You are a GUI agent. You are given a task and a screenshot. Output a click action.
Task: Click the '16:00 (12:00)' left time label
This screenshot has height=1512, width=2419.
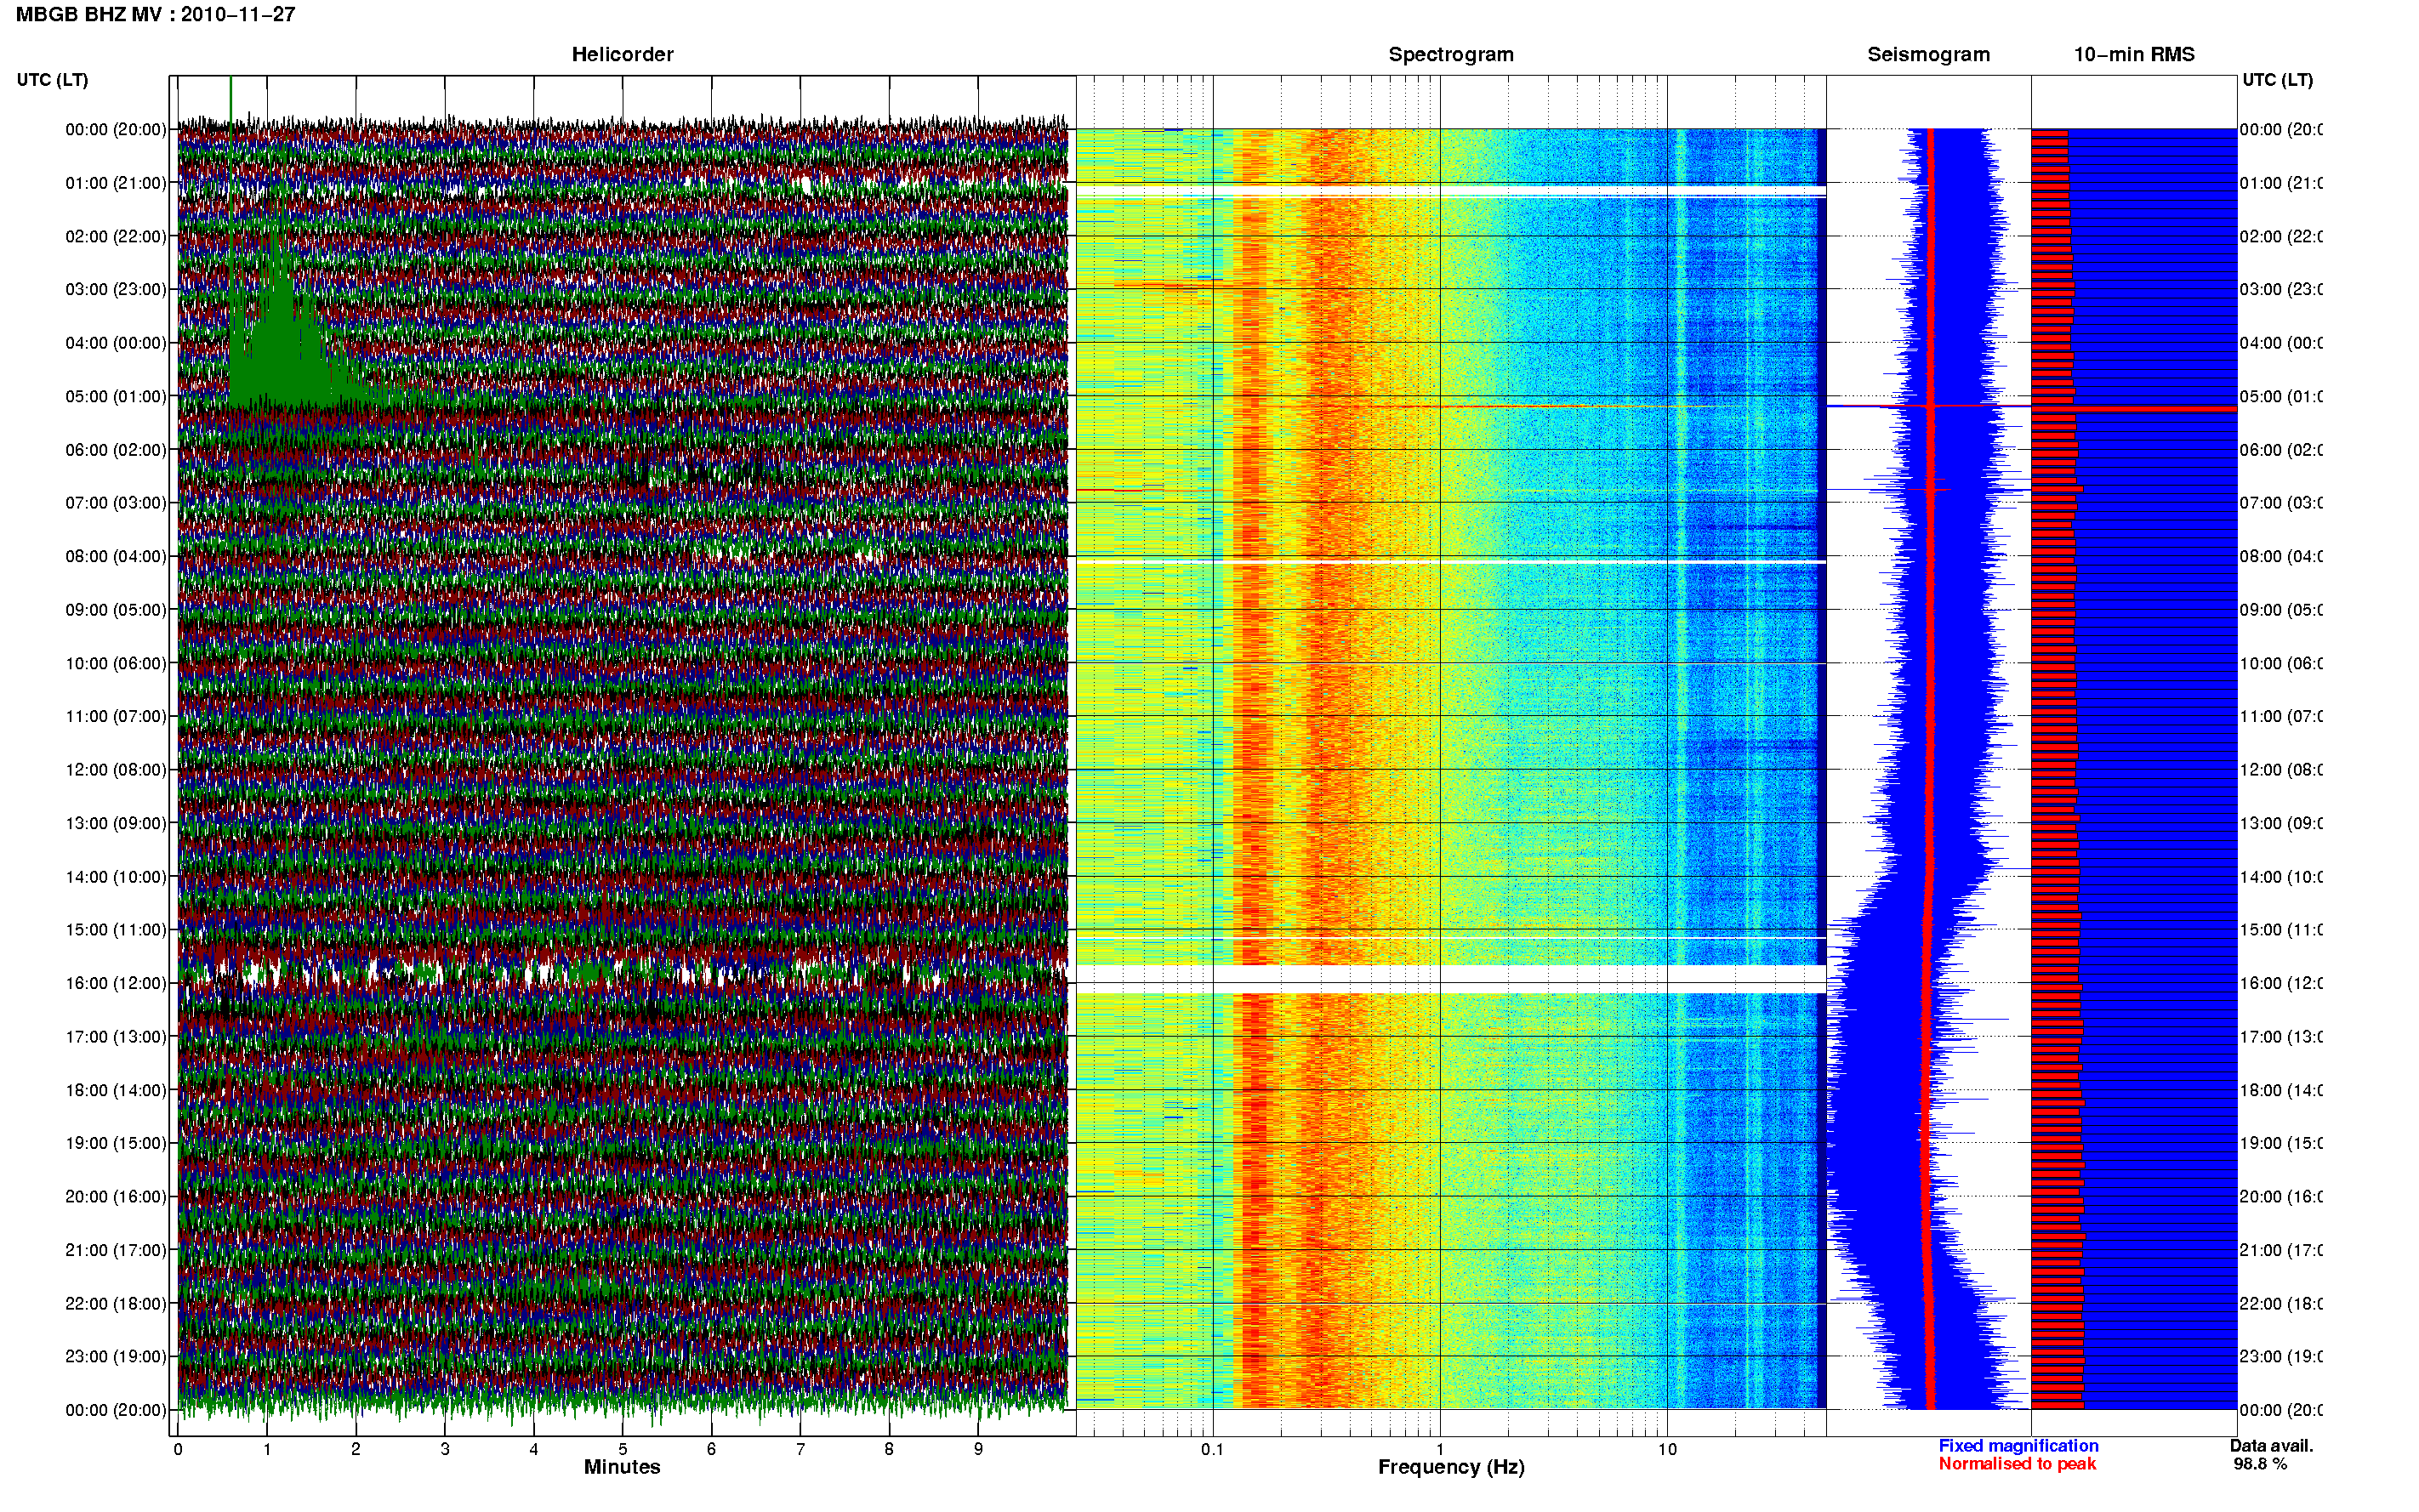click(116, 983)
